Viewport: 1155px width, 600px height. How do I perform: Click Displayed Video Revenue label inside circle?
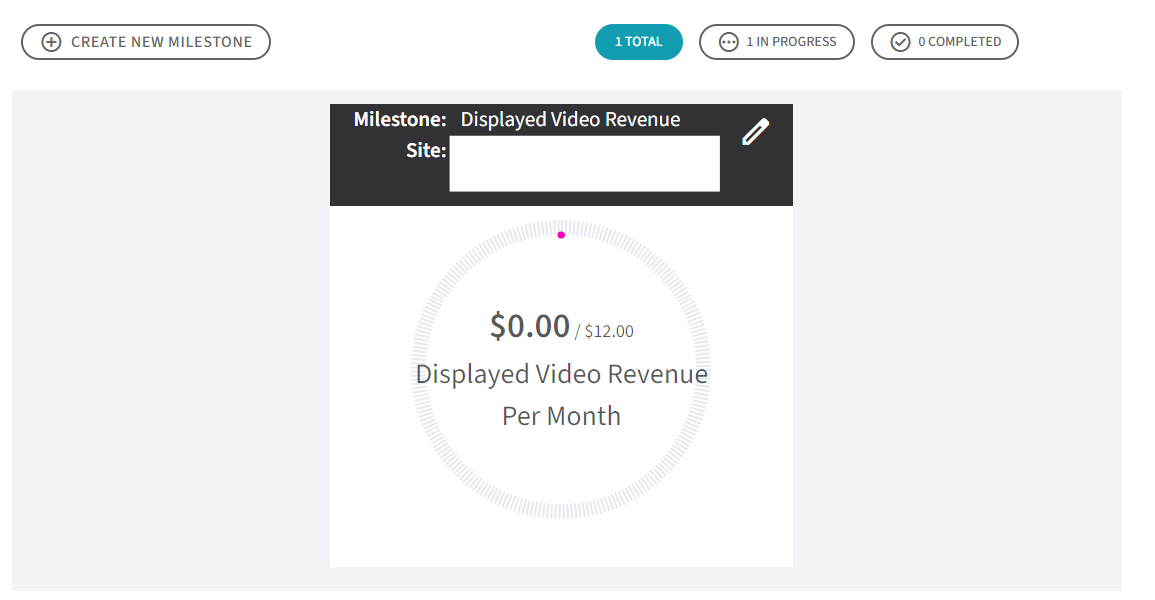561,374
